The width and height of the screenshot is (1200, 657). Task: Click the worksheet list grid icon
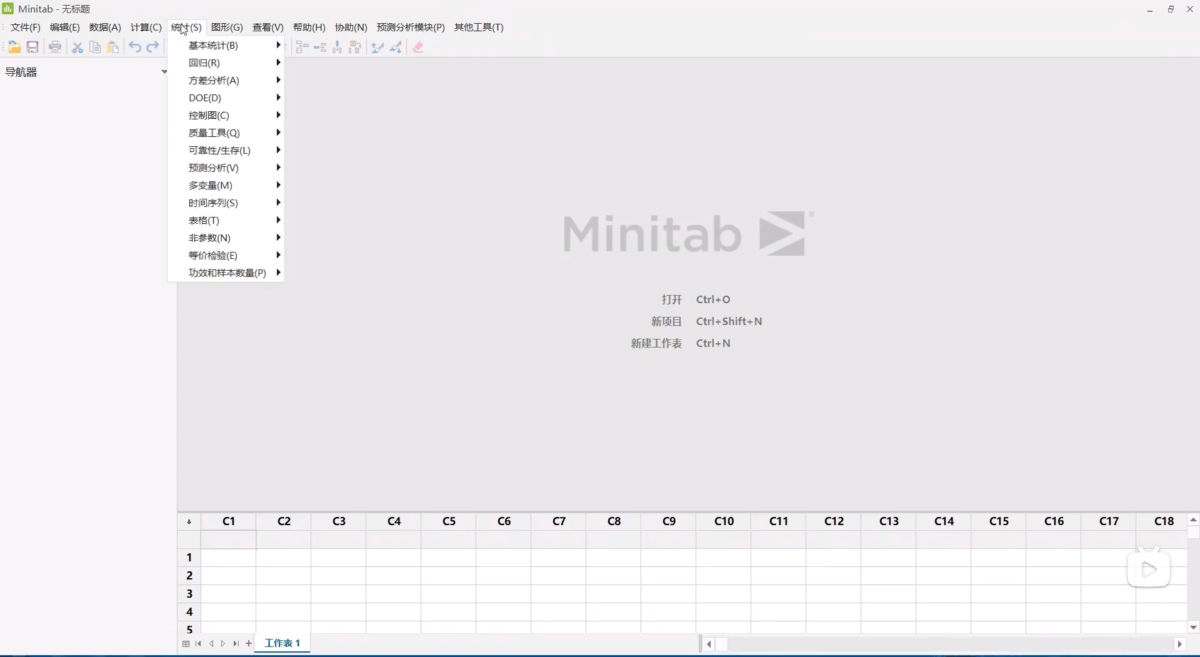point(186,644)
